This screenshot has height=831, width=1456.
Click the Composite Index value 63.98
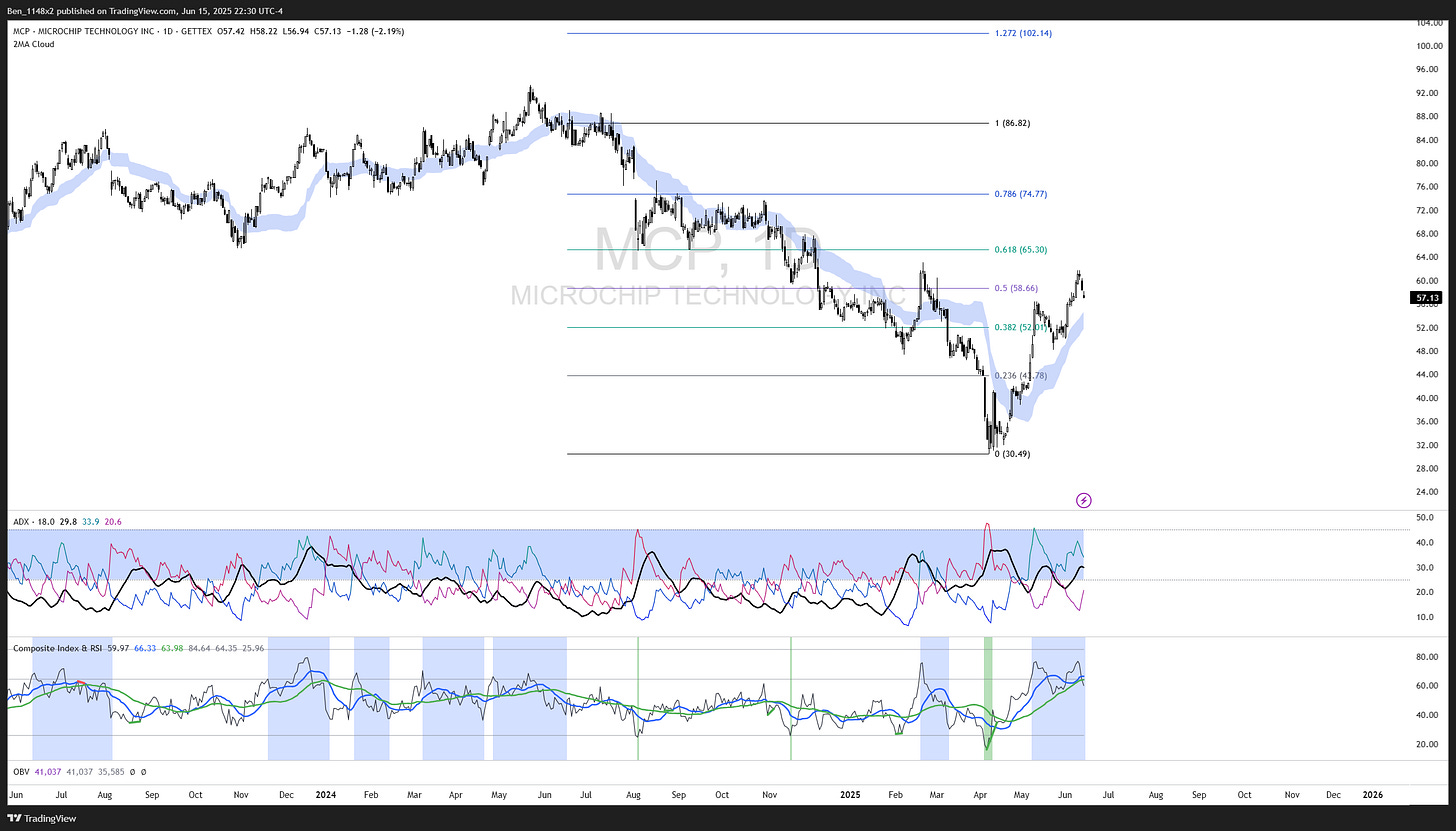[172, 648]
